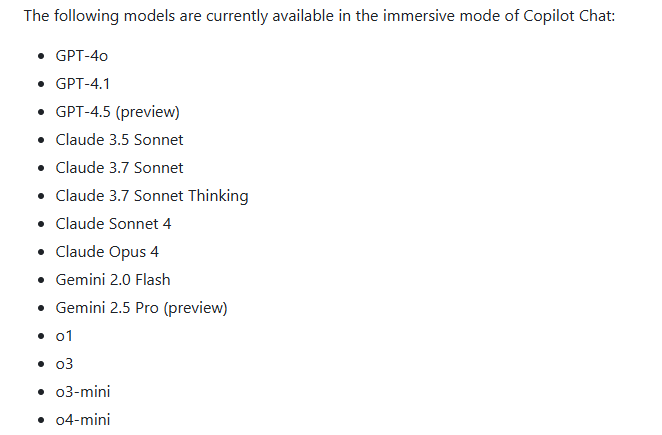Click the bullet beside o4-mini

point(41,420)
